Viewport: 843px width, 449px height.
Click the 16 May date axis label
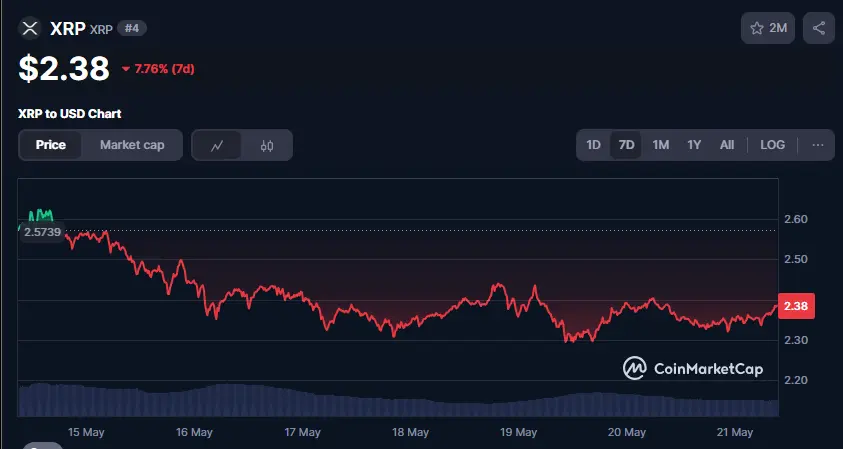click(x=194, y=432)
